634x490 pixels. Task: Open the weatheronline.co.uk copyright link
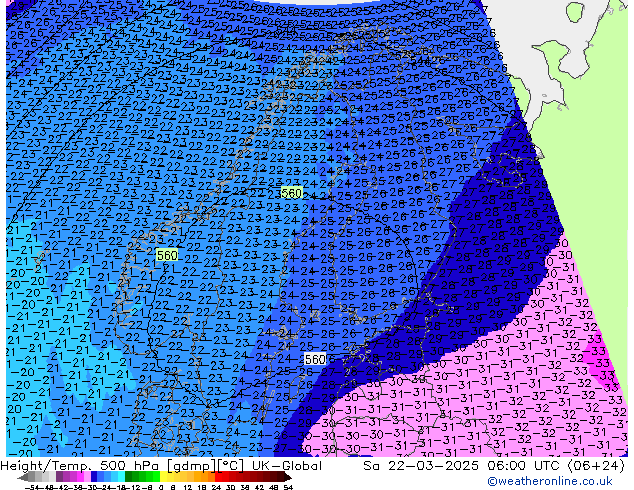pos(565,481)
